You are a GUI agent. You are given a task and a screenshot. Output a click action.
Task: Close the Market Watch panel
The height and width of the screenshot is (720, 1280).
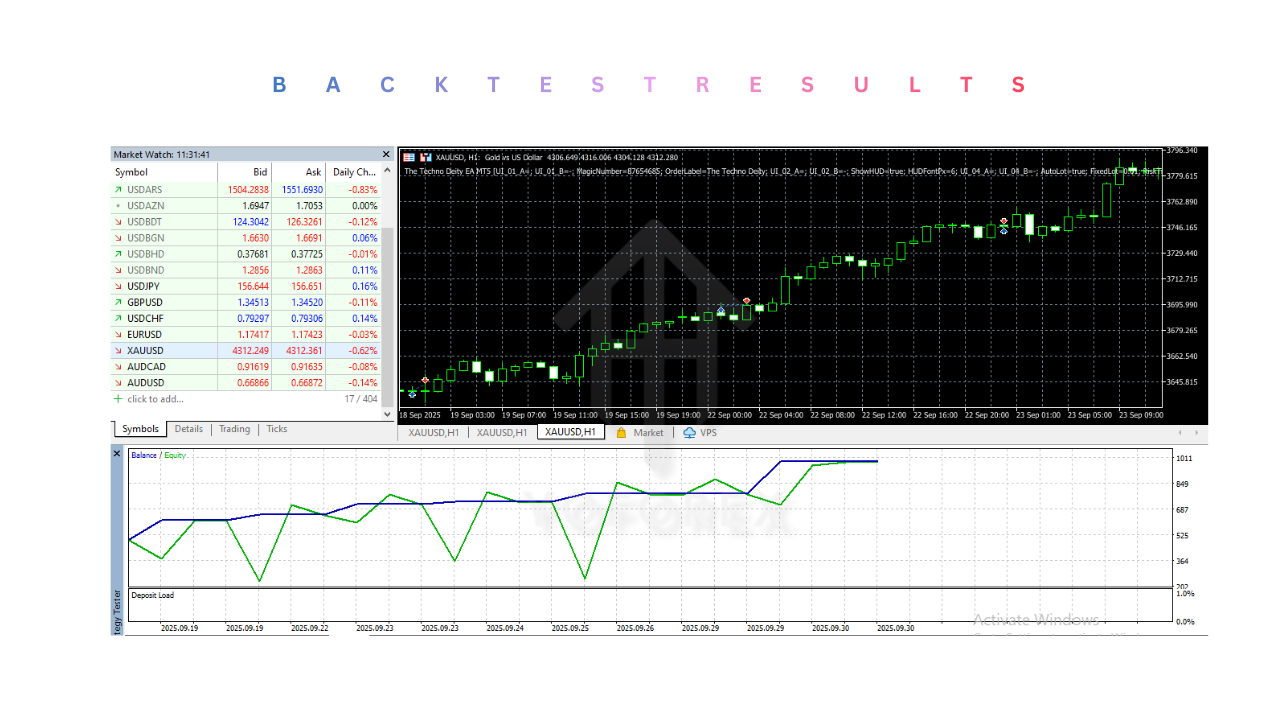coord(386,155)
